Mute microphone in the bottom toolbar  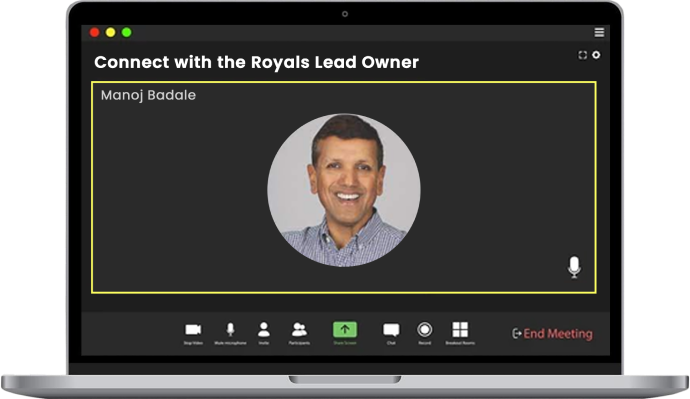click(x=230, y=329)
